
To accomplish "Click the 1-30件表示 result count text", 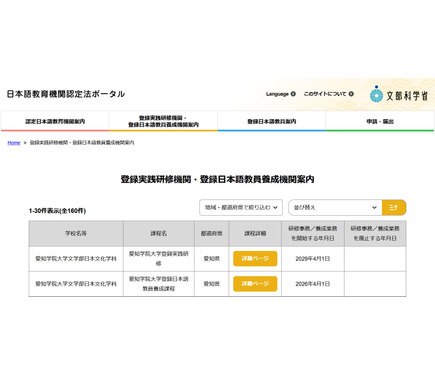I will 57,211.
